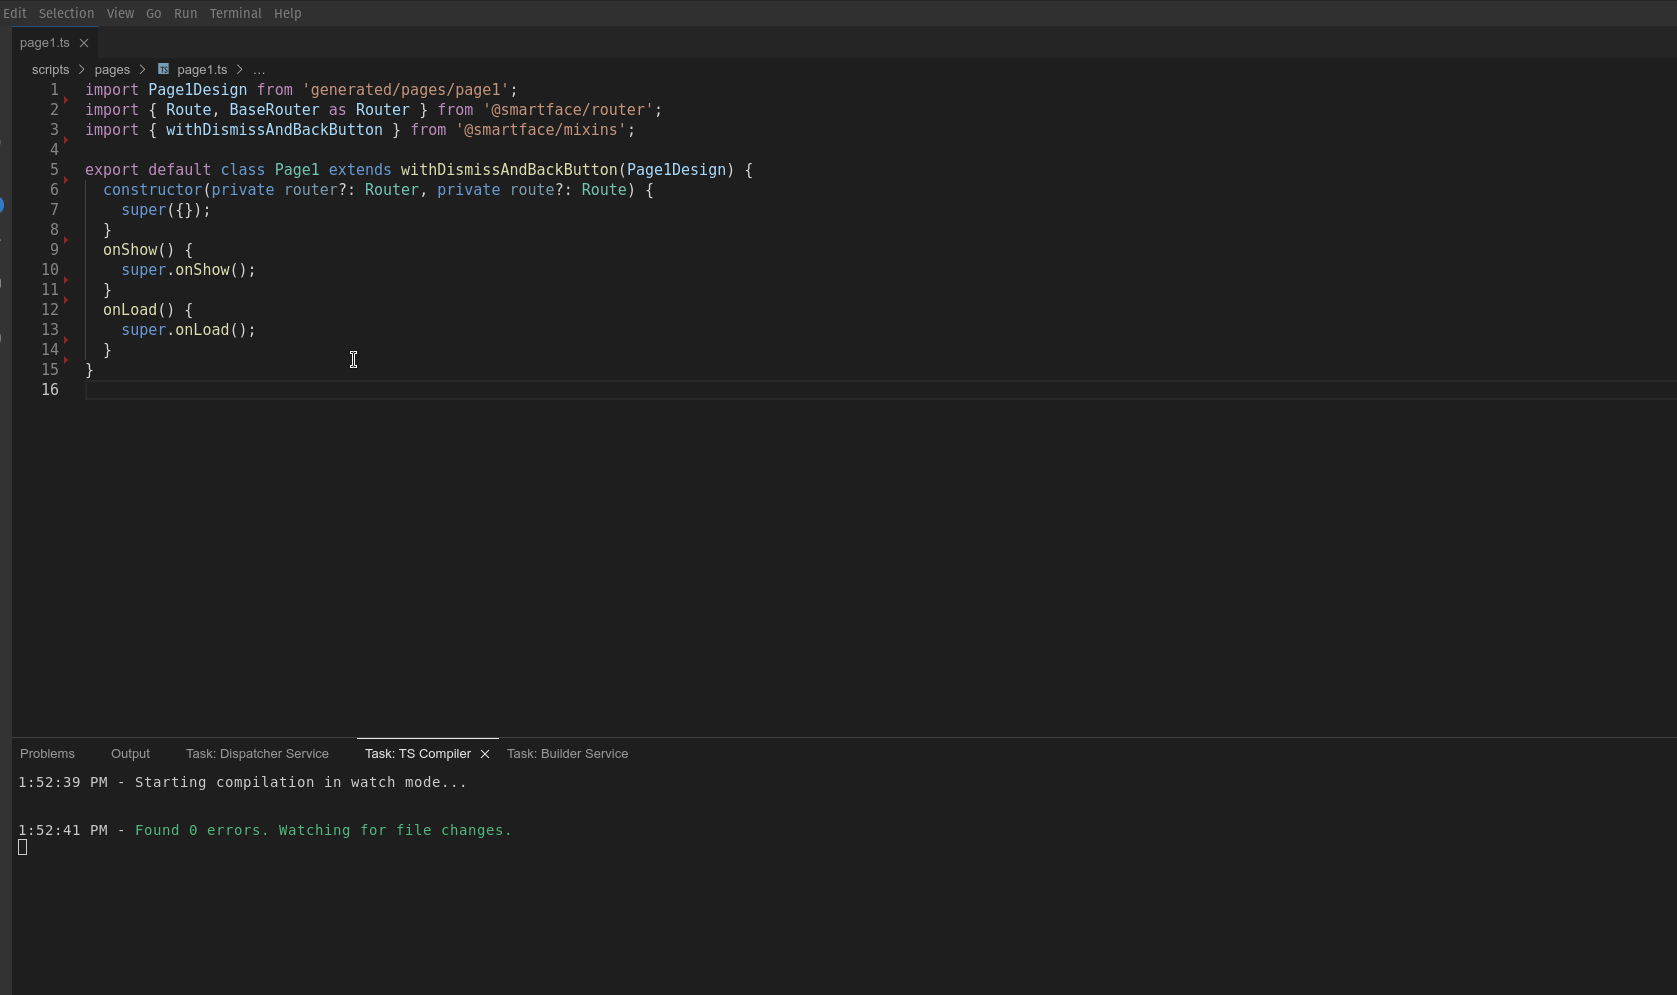Click line number 5 in the gutter

(x=54, y=170)
